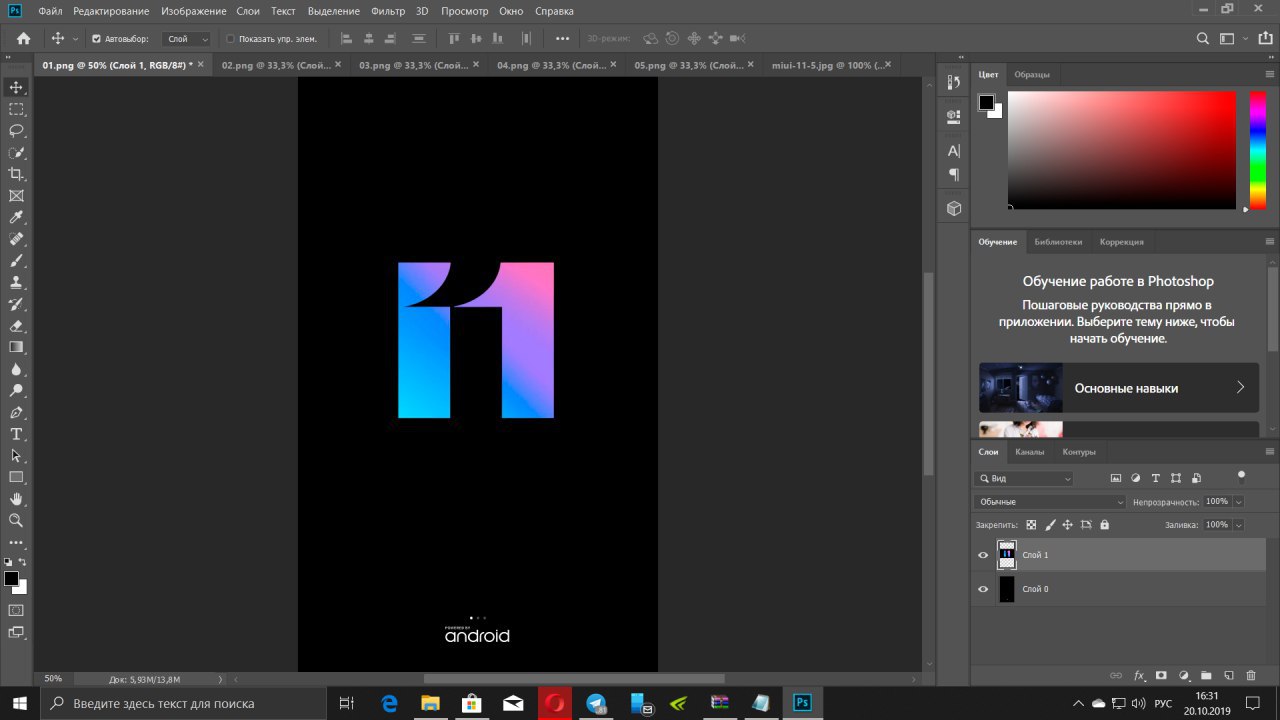Switch to the Каналы tab
Image resolution: width=1280 pixels, height=720 pixels.
click(1029, 452)
